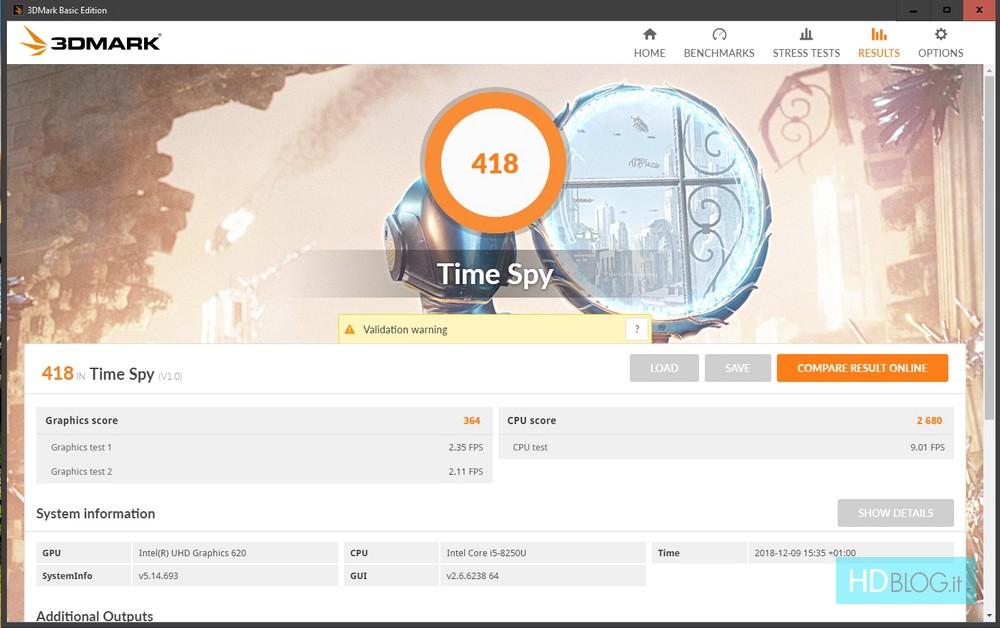Image resolution: width=1000 pixels, height=628 pixels.
Task: Click the Results bar chart icon
Action: pos(879,34)
